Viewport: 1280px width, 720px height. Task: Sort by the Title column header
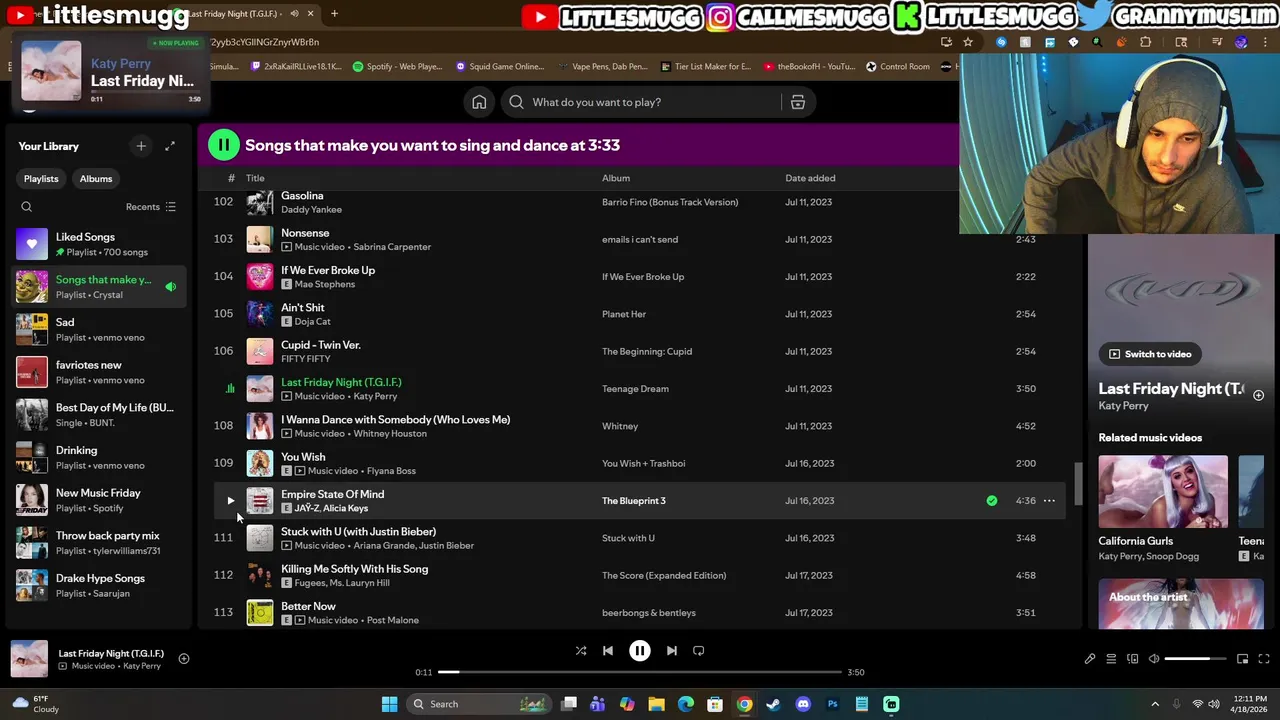pyautogui.click(x=255, y=178)
